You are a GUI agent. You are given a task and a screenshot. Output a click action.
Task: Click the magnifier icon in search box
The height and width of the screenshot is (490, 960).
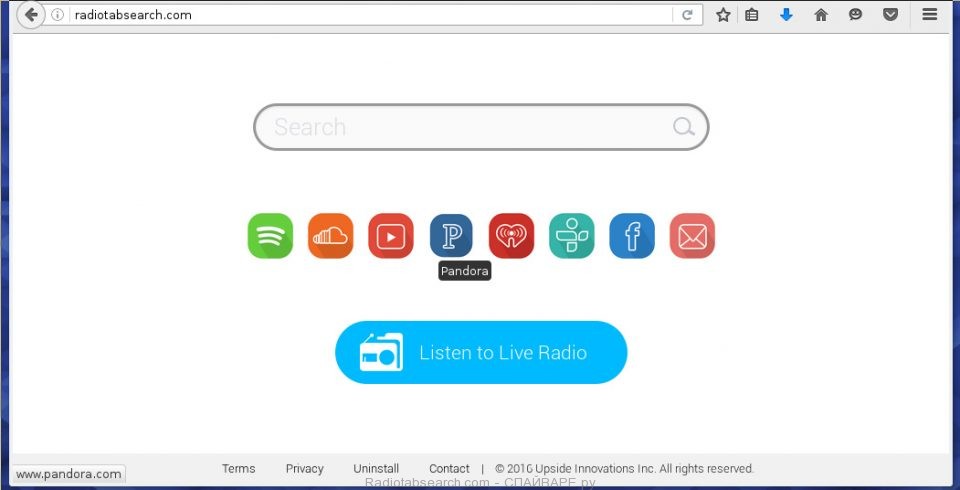pyautogui.click(x=683, y=127)
